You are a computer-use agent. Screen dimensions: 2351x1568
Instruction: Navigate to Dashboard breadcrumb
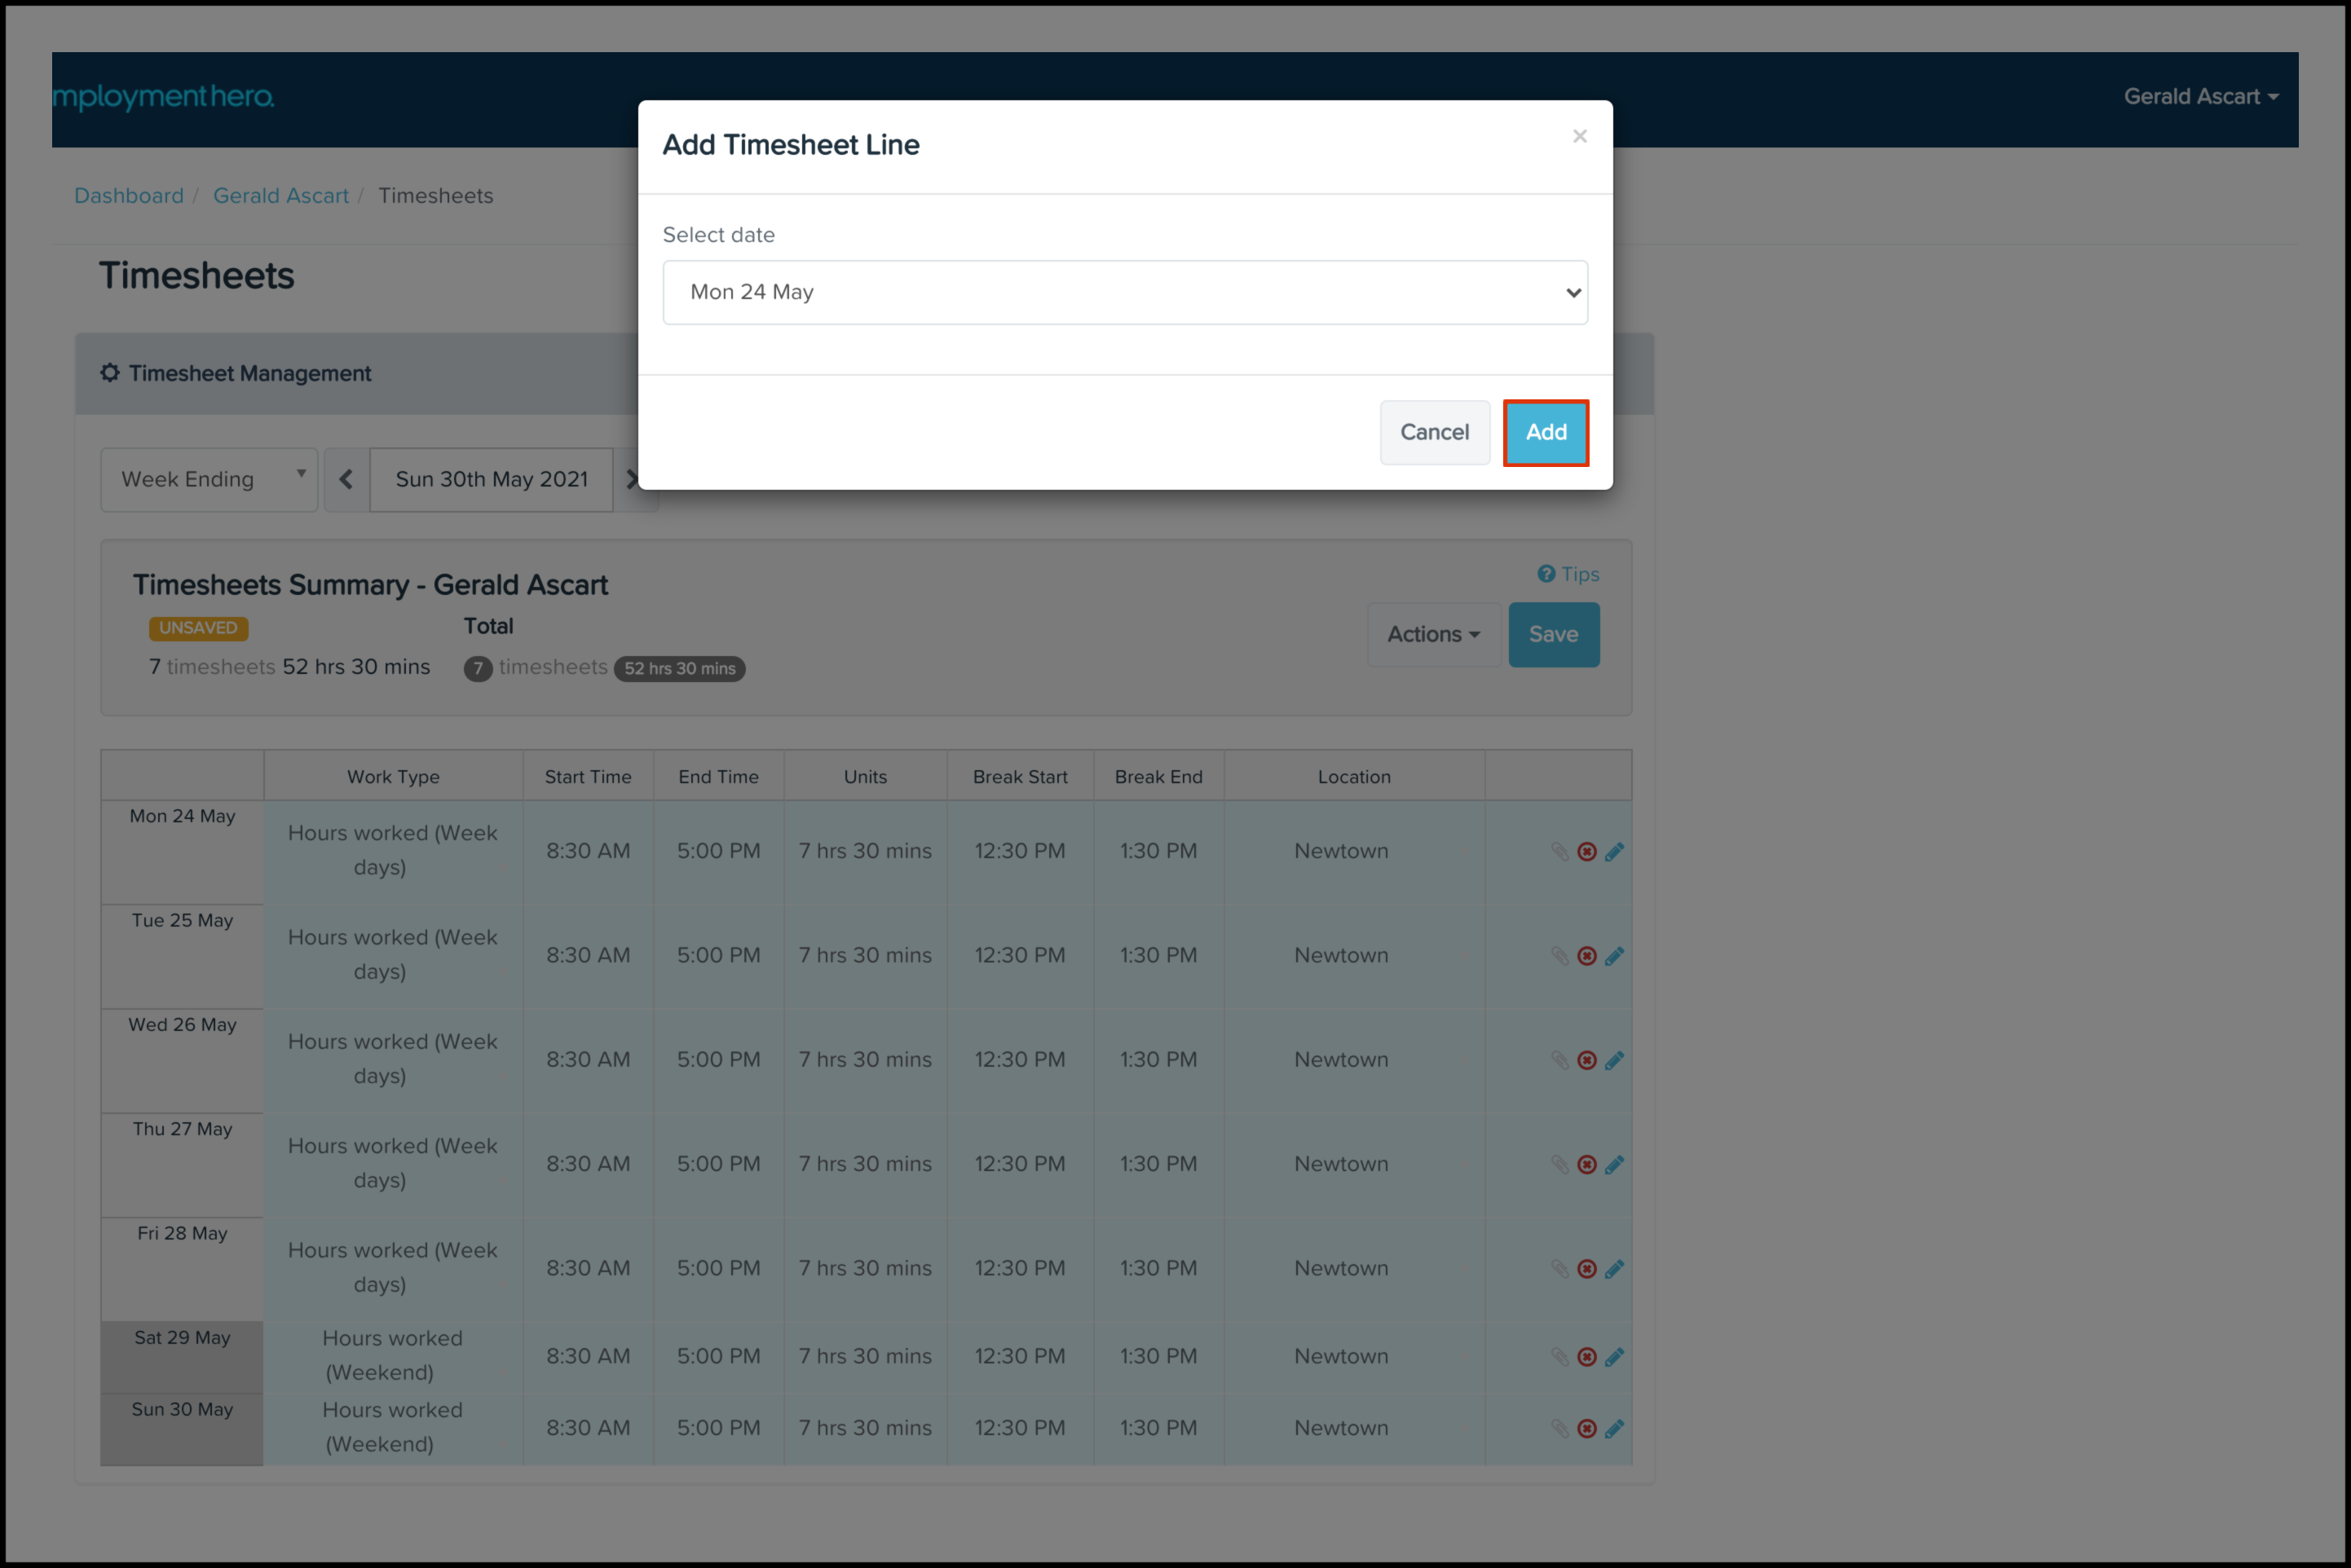(129, 196)
